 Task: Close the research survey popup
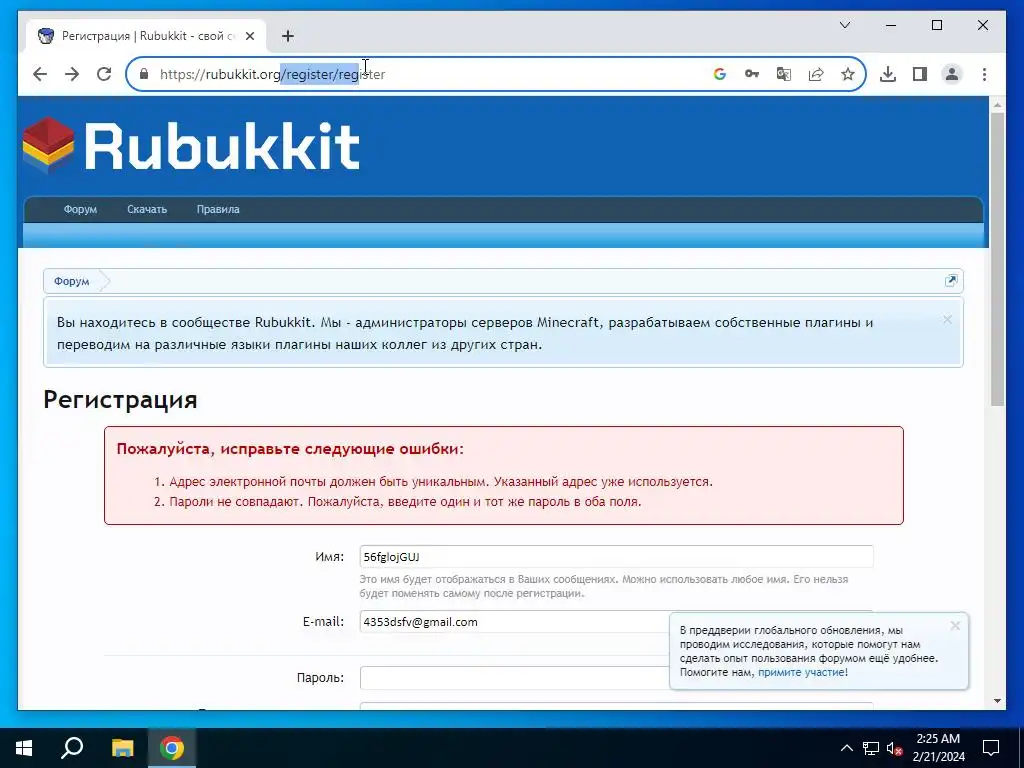(955, 626)
